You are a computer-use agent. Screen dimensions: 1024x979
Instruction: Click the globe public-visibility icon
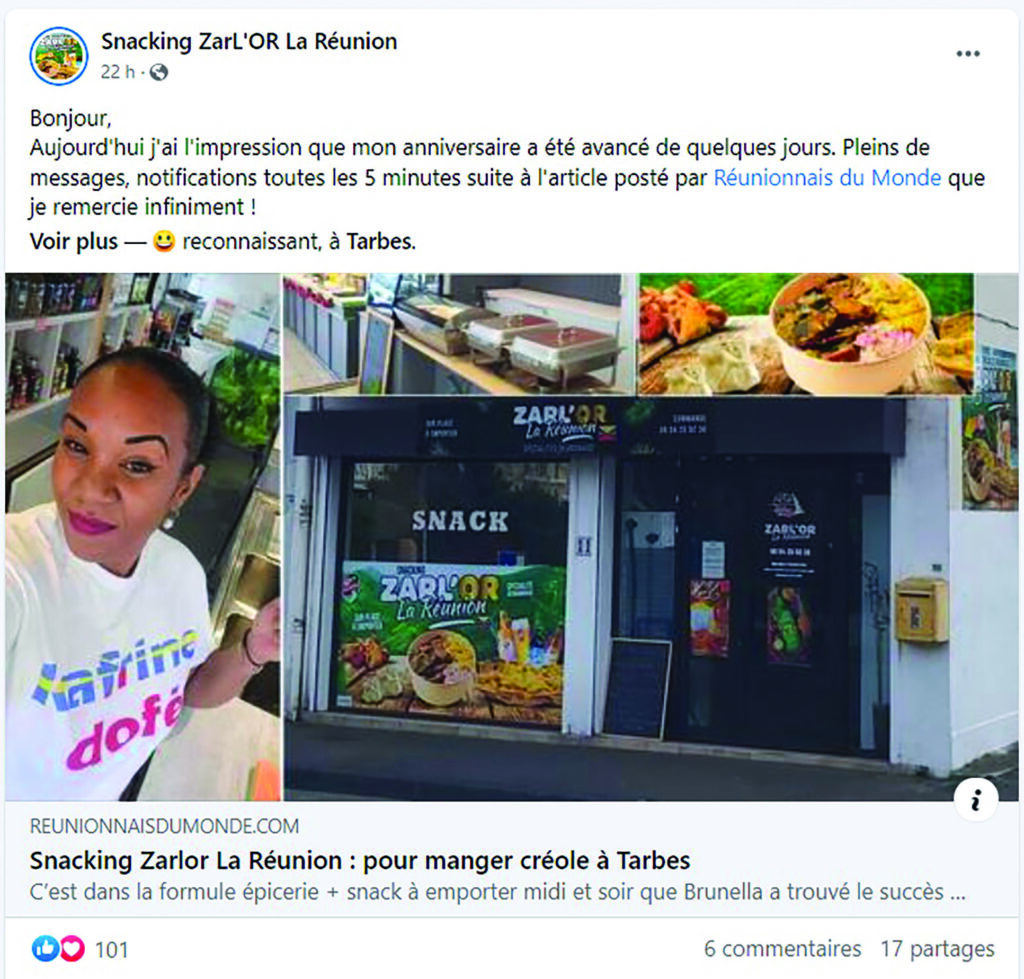pos(159,72)
